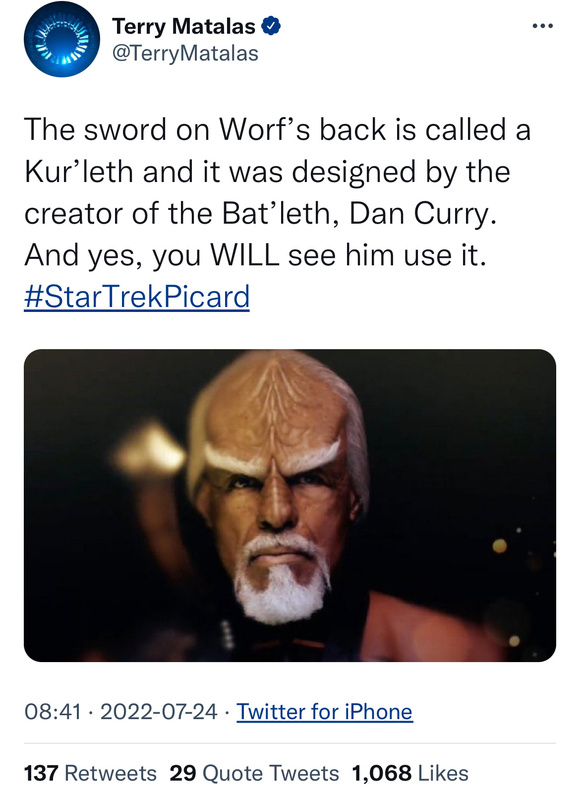Click the word Kur'leth in the tweet
The height and width of the screenshot is (797, 580).
tap(79, 171)
